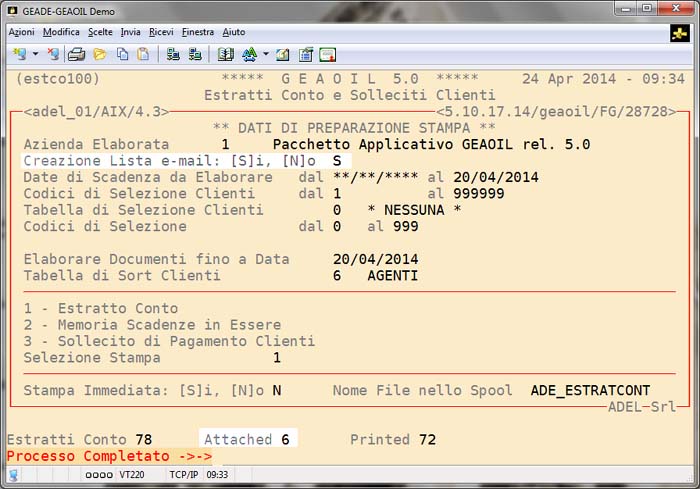This screenshot has width=700, height=489.
Task: Open the Scelte menu
Action: [x=100, y=32]
